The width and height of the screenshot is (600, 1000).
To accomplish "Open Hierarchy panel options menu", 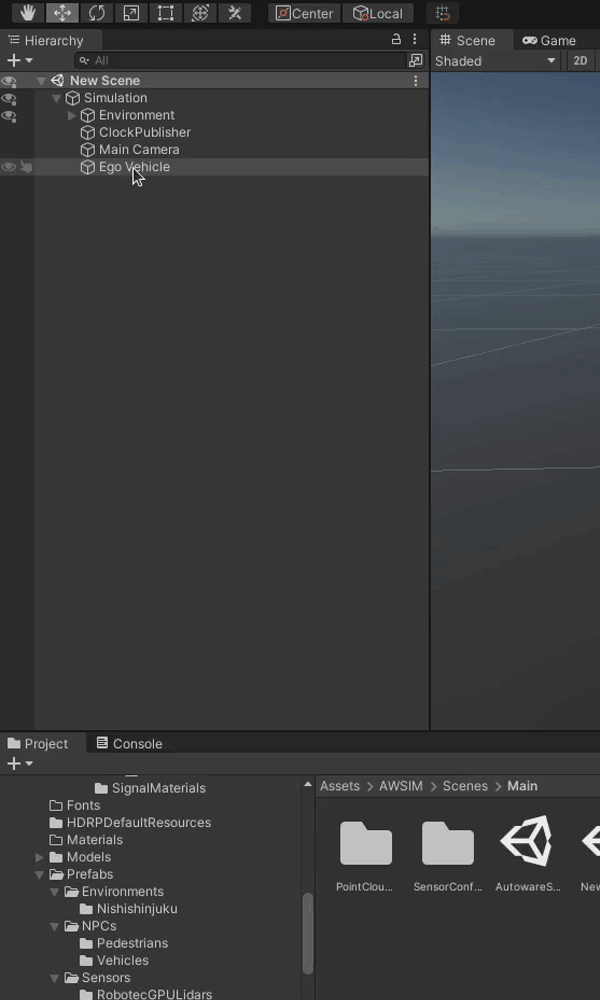I will 414,39.
